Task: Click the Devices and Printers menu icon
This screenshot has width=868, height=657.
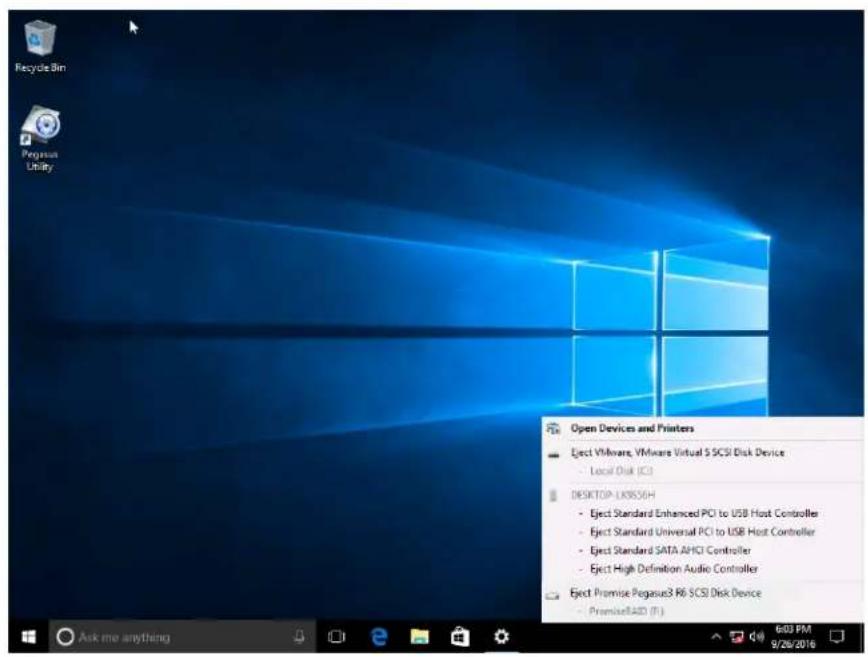Action: [x=553, y=428]
